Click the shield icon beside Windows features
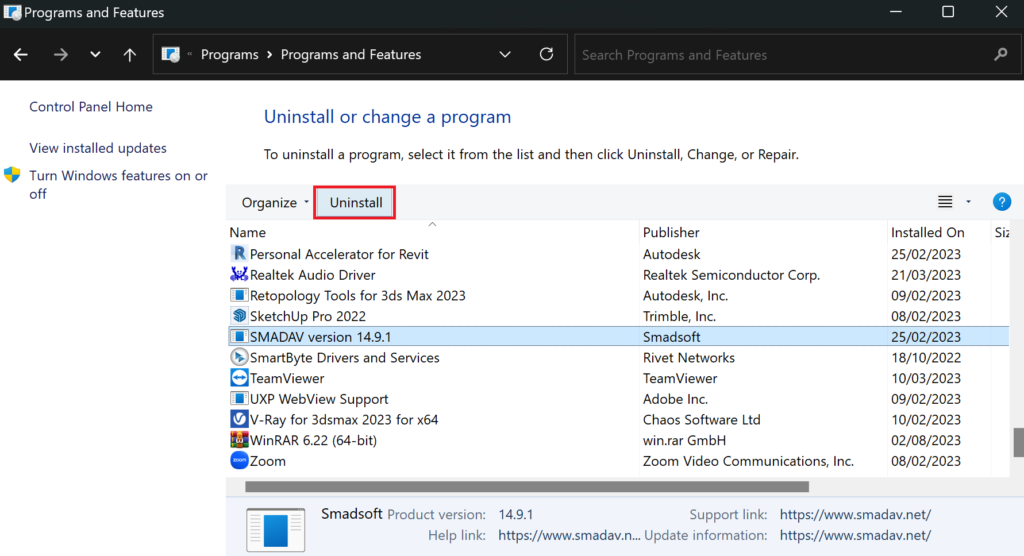This screenshot has height=556, width=1024. (12, 175)
